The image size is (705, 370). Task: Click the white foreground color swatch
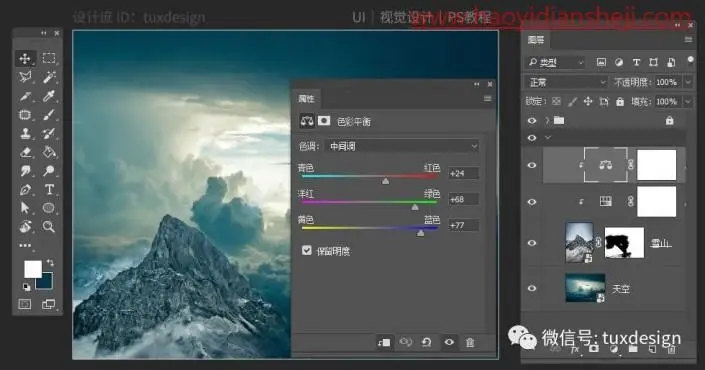pyautogui.click(x=32, y=269)
